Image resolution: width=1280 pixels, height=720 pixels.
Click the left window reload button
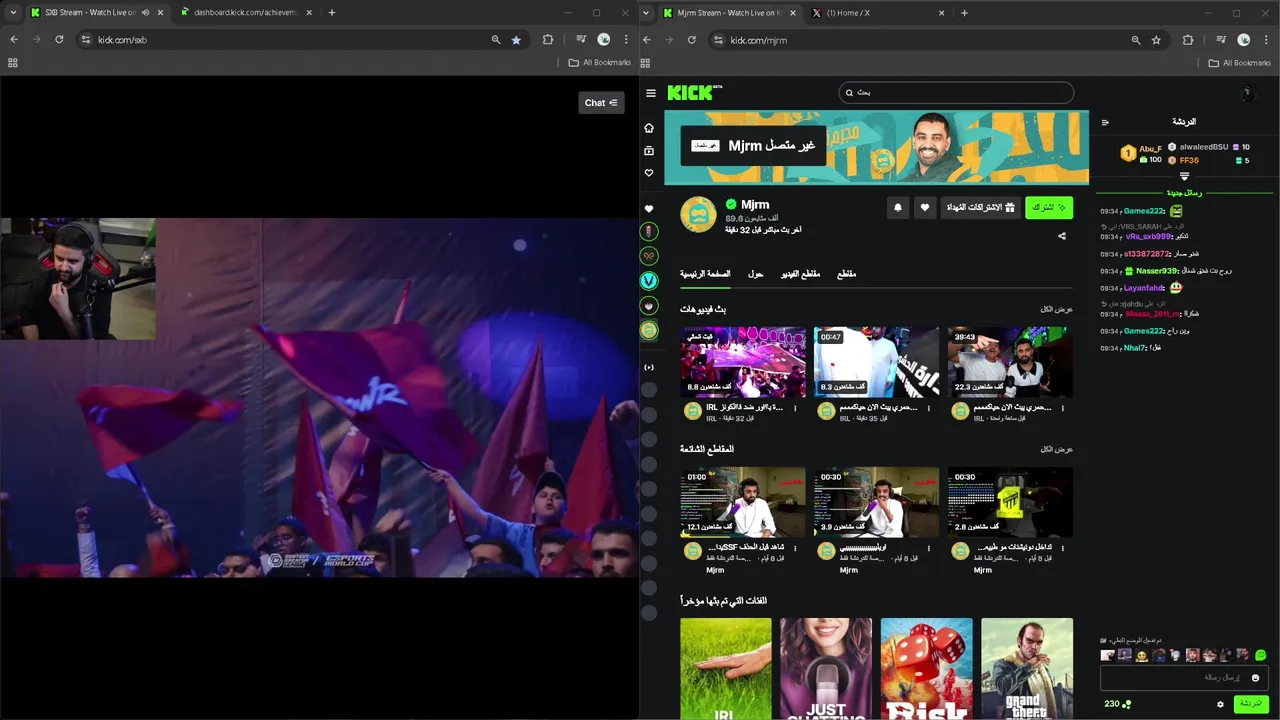(59, 40)
